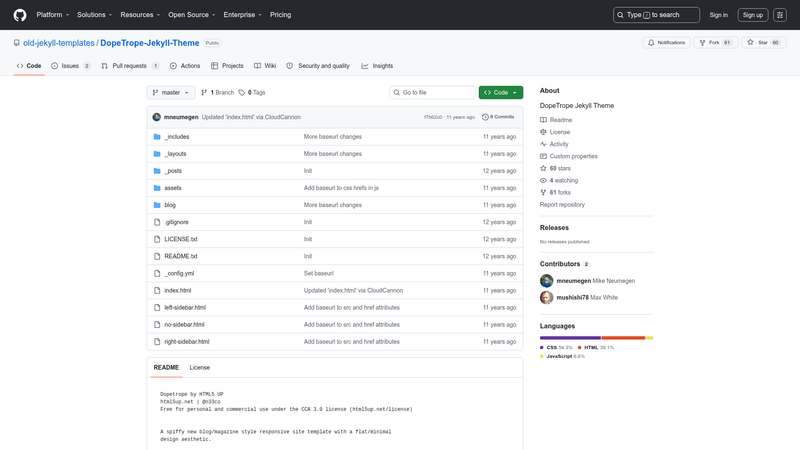Open the Activity link
Viewport: 800px width, 450px height.
click(x=554, y=144)
